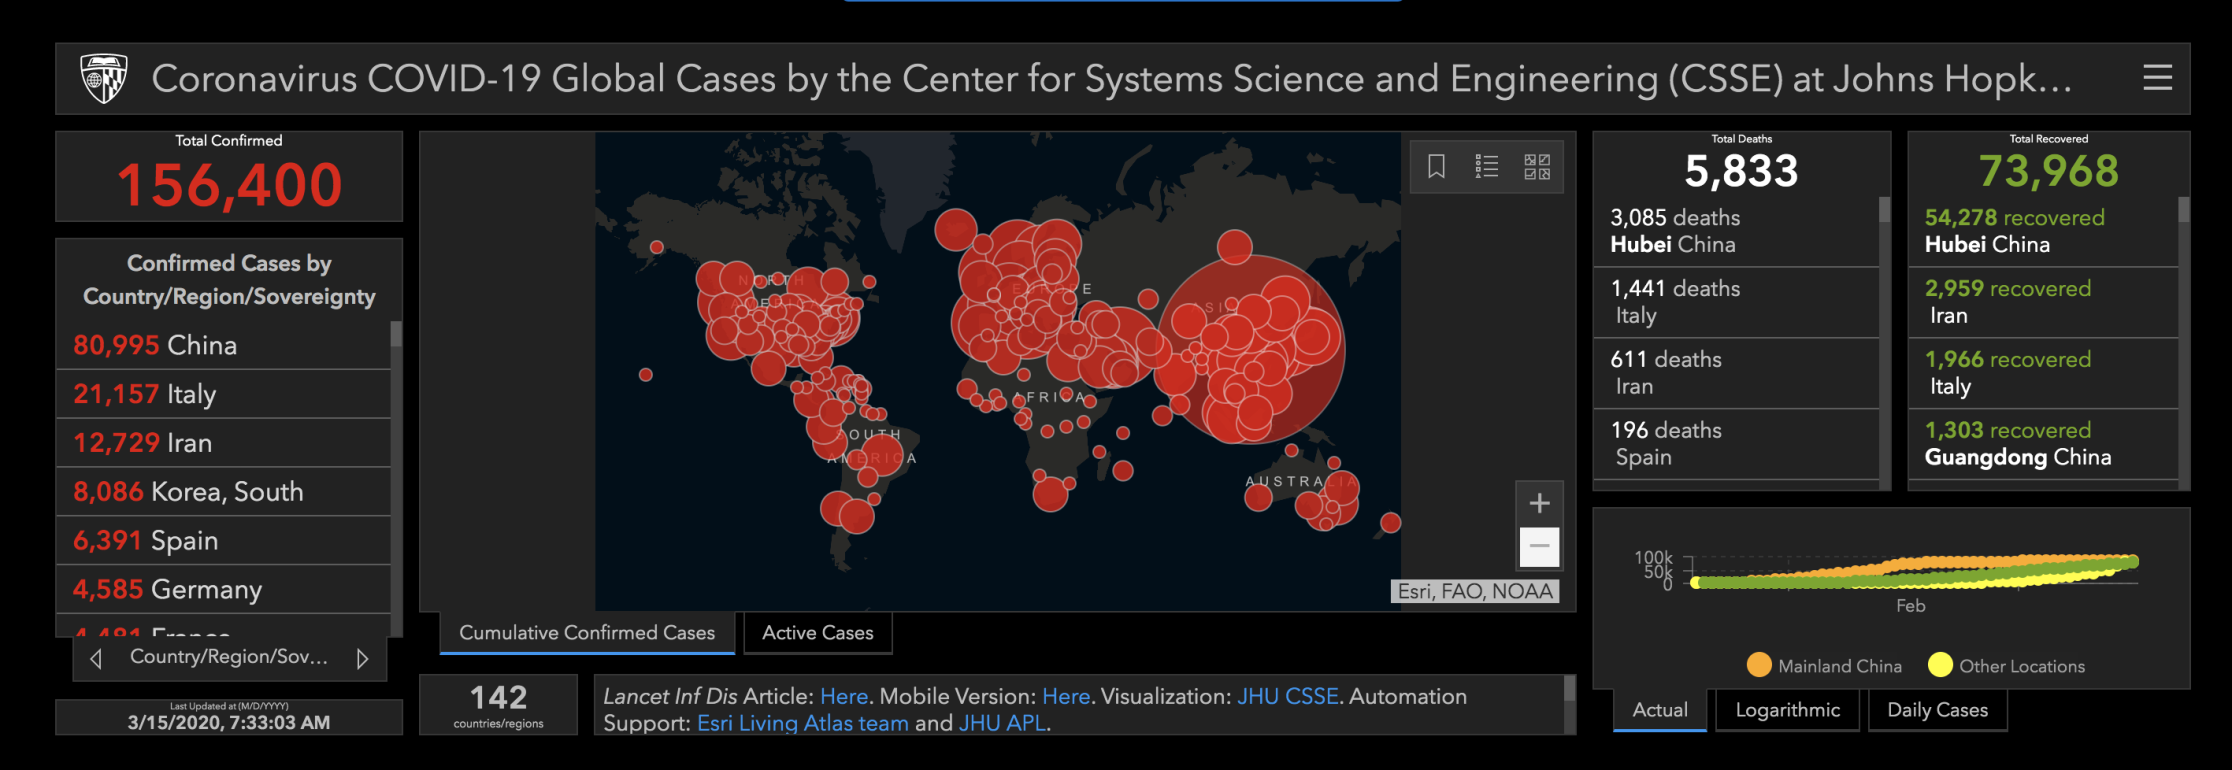Click the 3,085 deaths Hubei China entry
This screenshot has width=2232, height=770.
1736,231
